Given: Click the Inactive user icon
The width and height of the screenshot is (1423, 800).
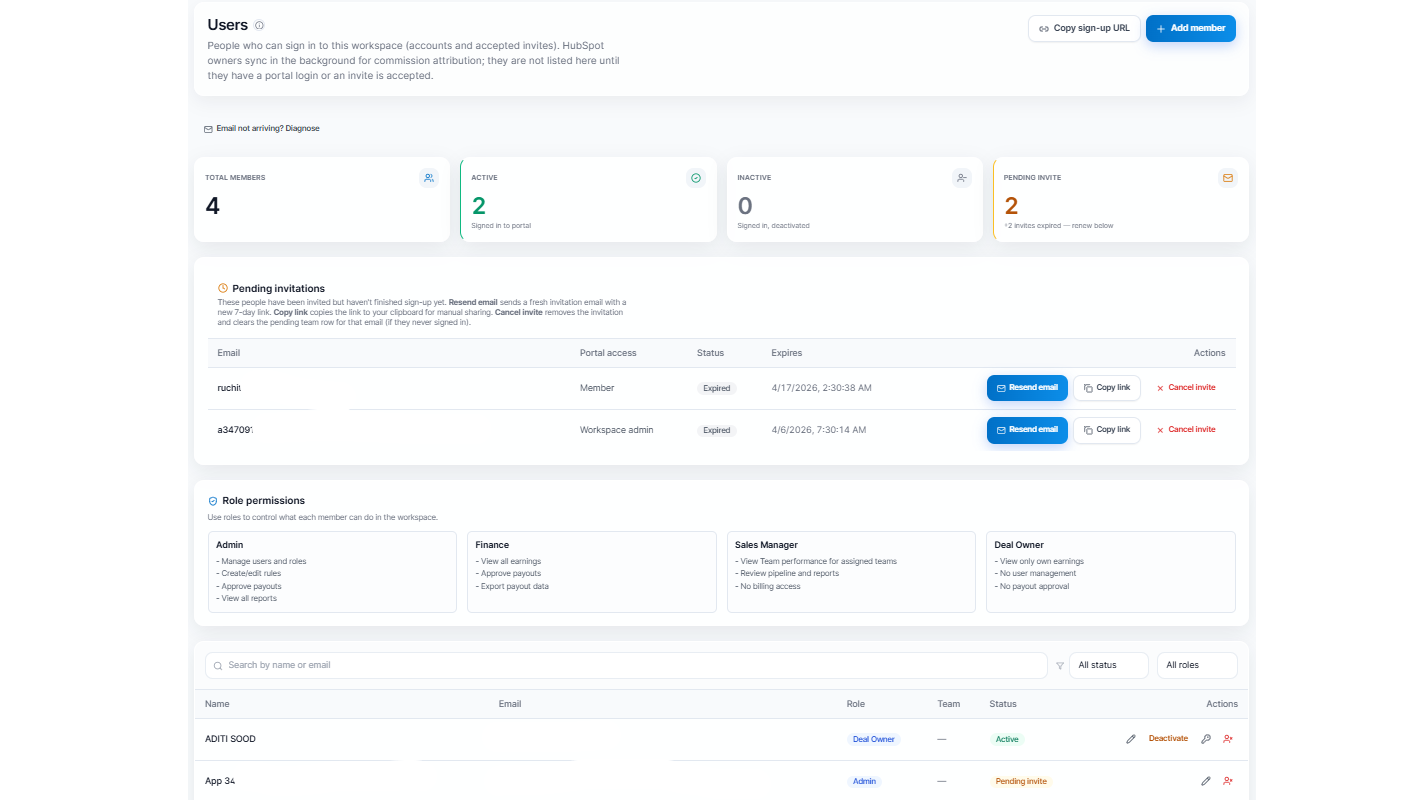Looking at the screenshot, I should click(x=962, y=178).
